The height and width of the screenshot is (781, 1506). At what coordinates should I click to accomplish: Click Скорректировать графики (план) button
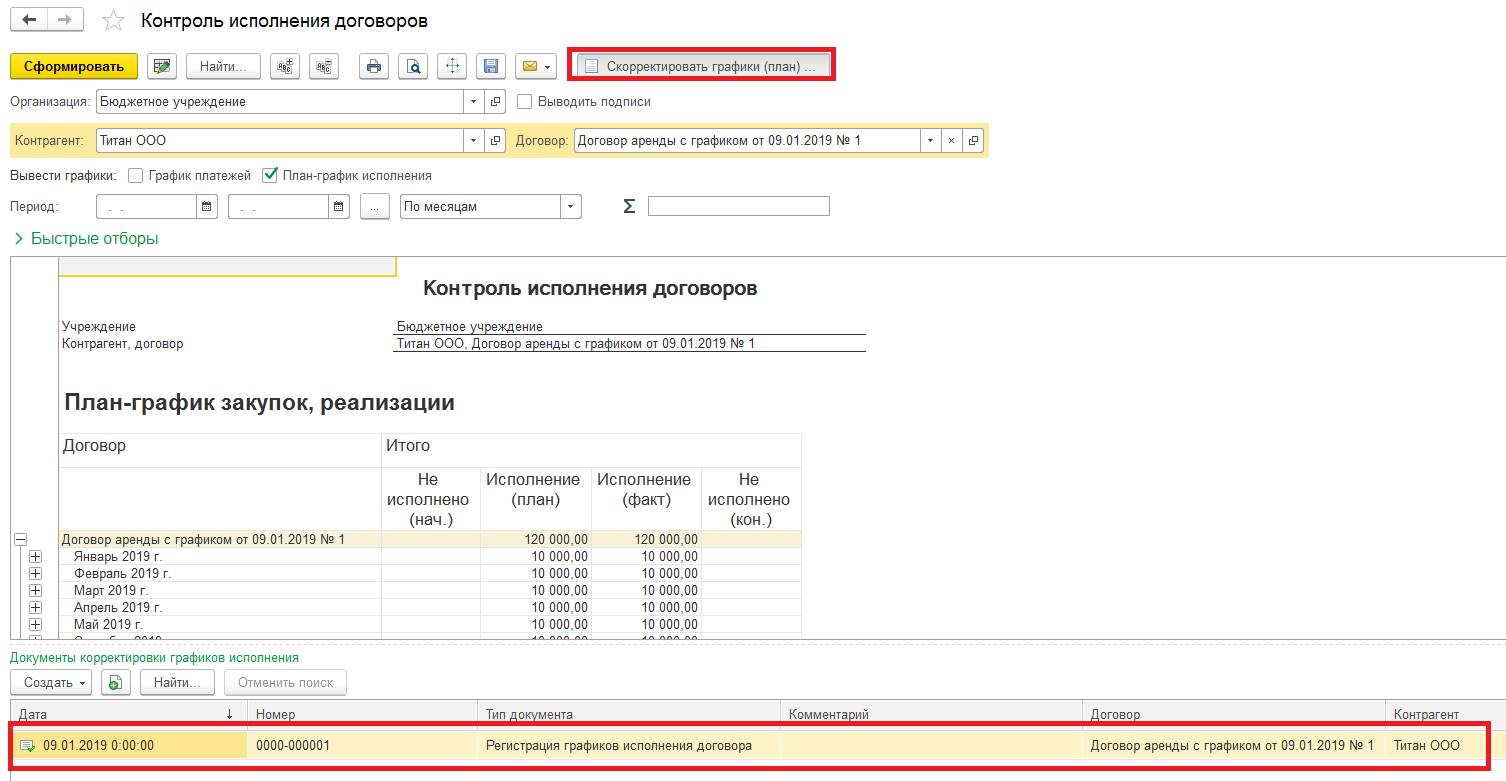coord(701,66)
